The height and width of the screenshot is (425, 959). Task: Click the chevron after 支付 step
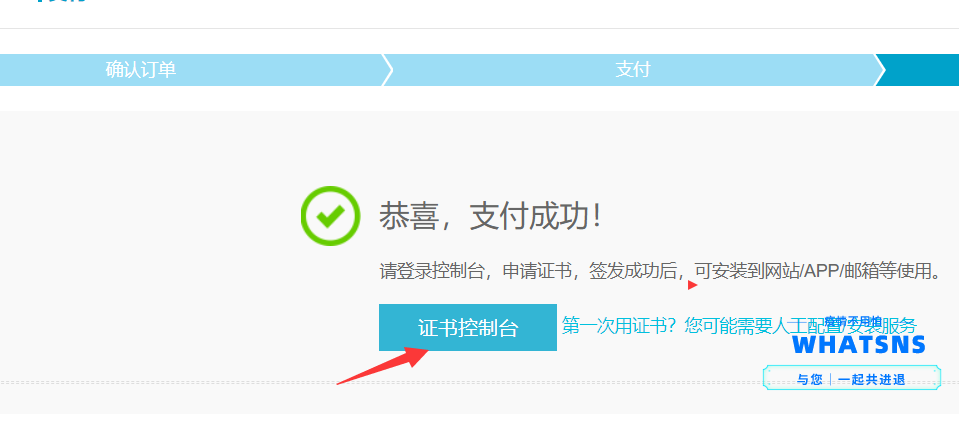point(879,70)
